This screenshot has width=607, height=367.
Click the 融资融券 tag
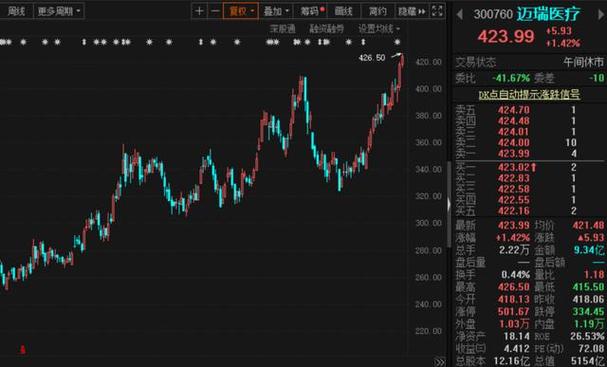(326, 29)
